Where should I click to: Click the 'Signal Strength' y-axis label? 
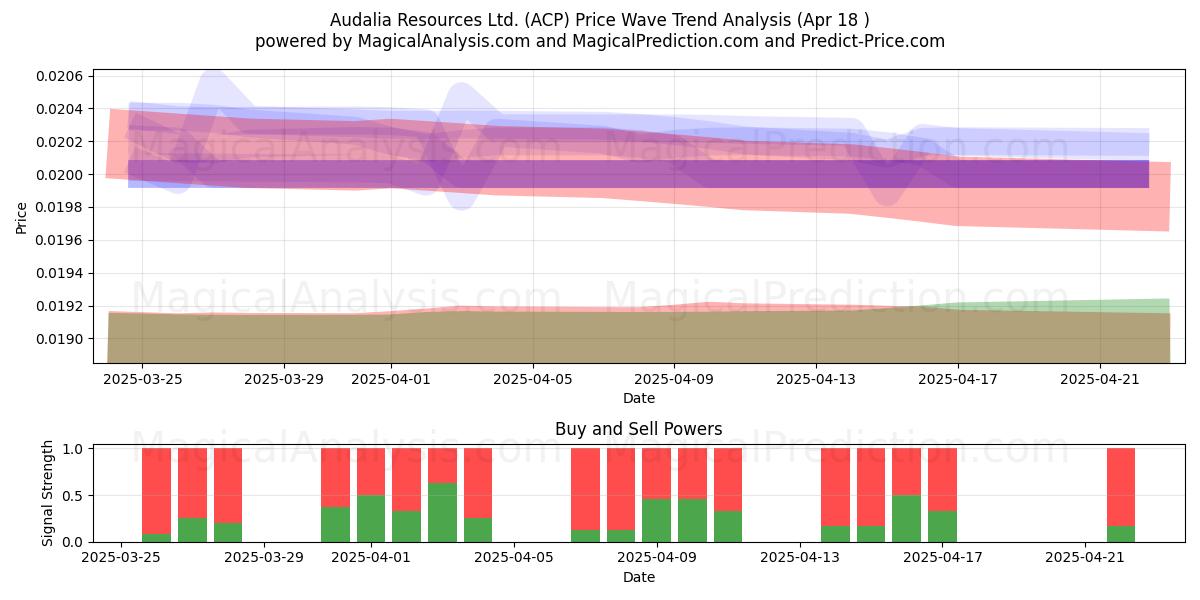(x=47, y=495)
